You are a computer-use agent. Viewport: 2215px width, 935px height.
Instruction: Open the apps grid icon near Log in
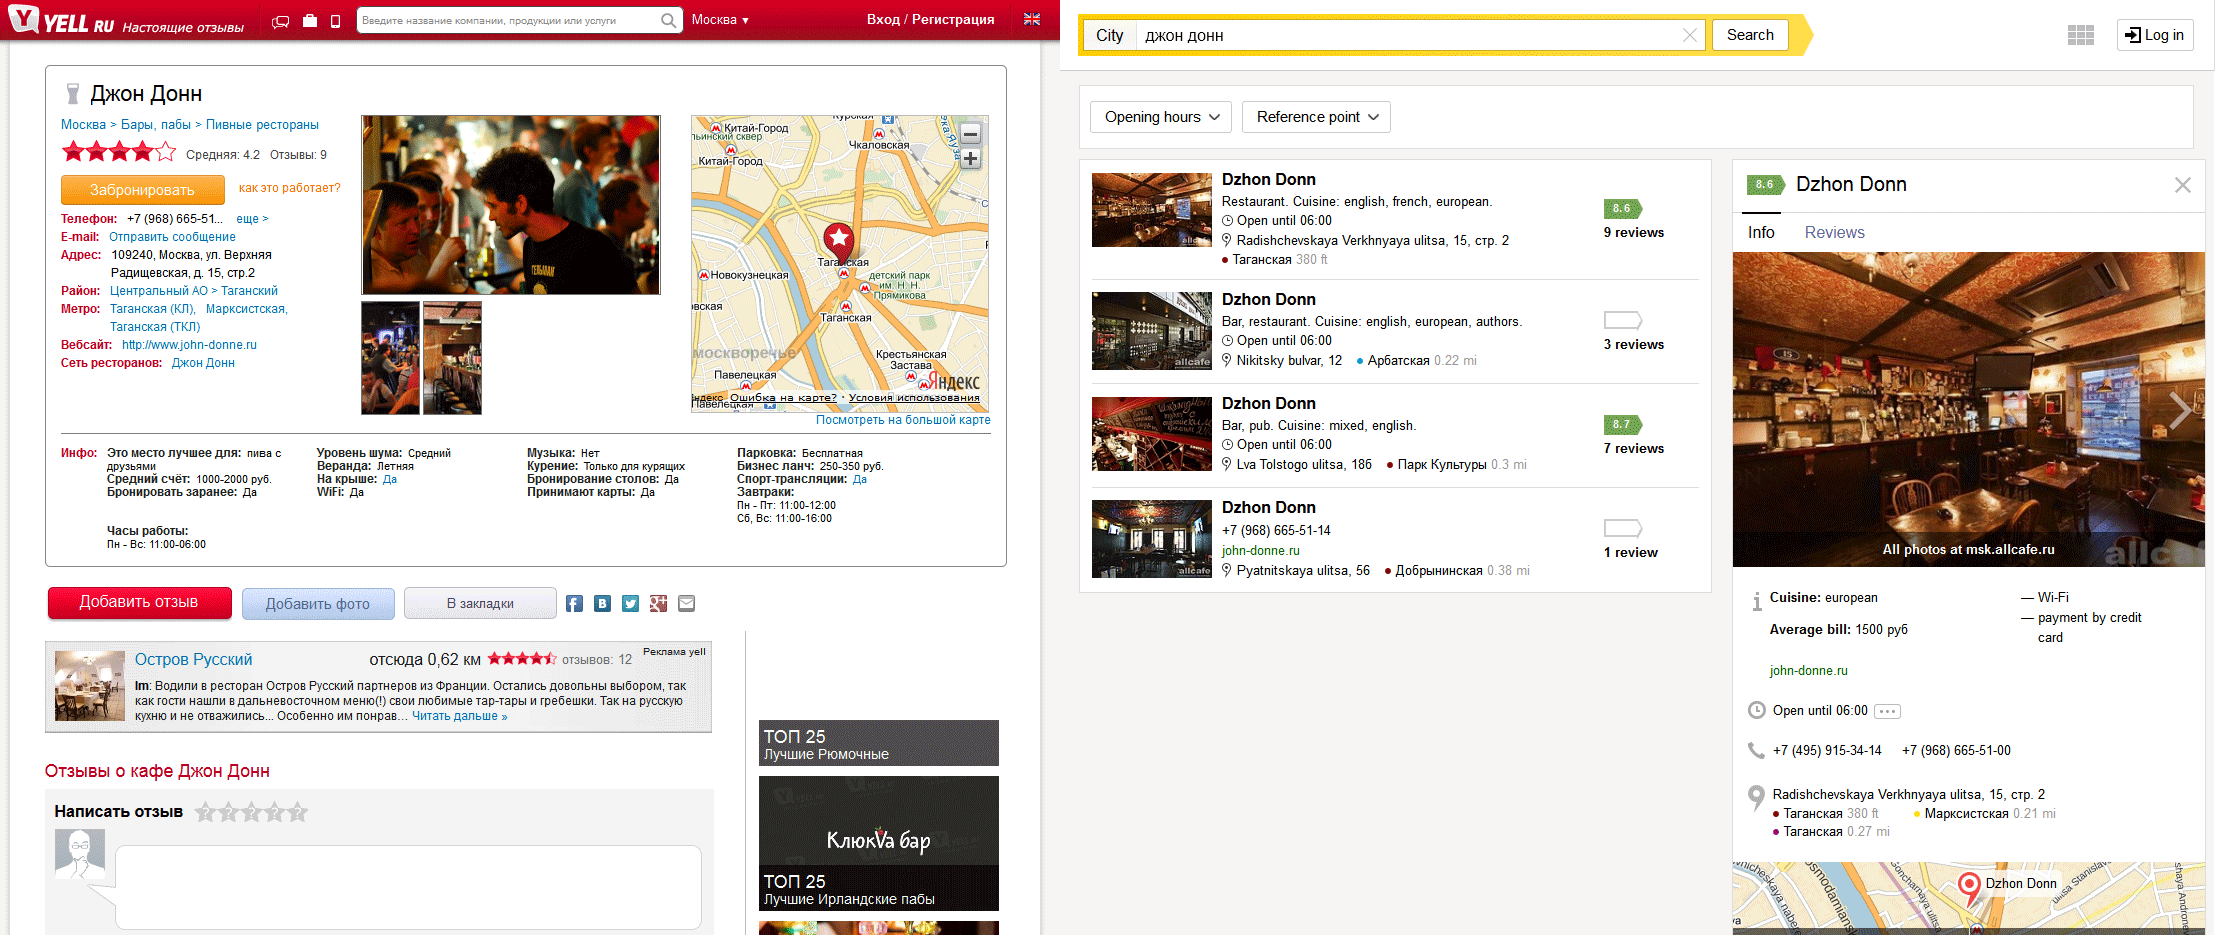point(2081,35)
